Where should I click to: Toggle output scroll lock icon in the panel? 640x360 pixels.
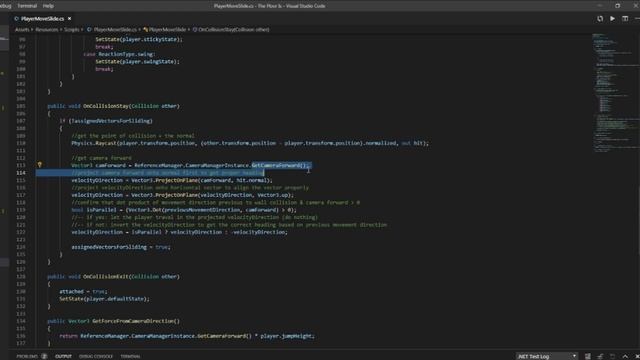(x=600, y=356)
